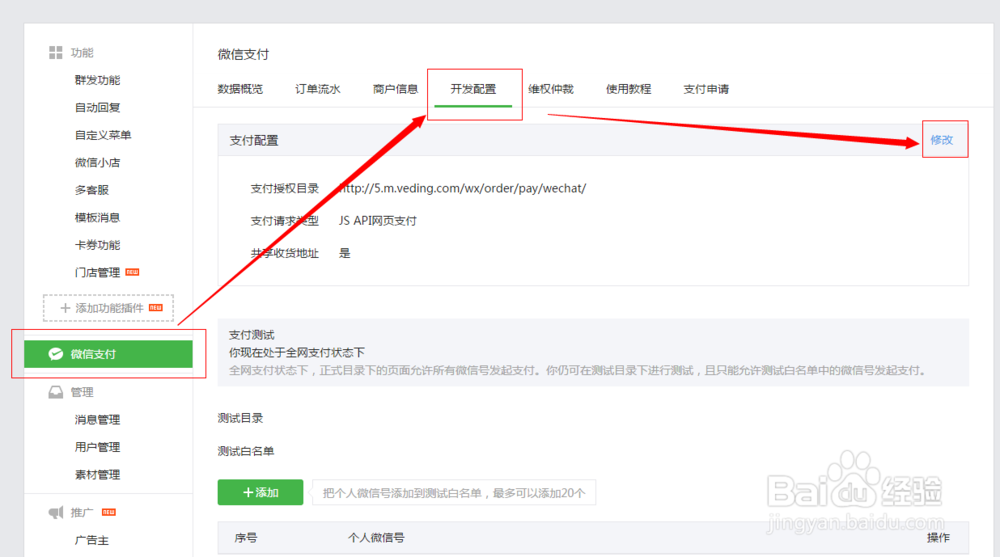Click the WeChat ID whitelist input field
This screenshot has width=1000, height=557.
pos(454,493)
